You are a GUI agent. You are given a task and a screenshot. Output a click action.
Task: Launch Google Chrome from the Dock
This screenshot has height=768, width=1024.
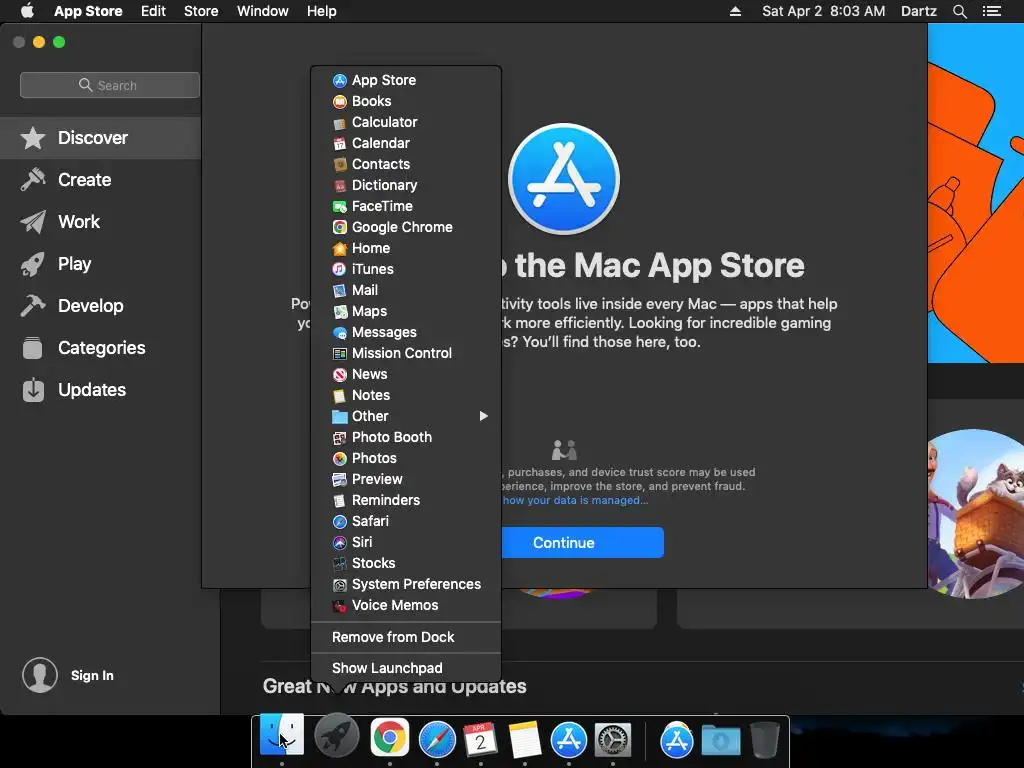tap(390, 738)
